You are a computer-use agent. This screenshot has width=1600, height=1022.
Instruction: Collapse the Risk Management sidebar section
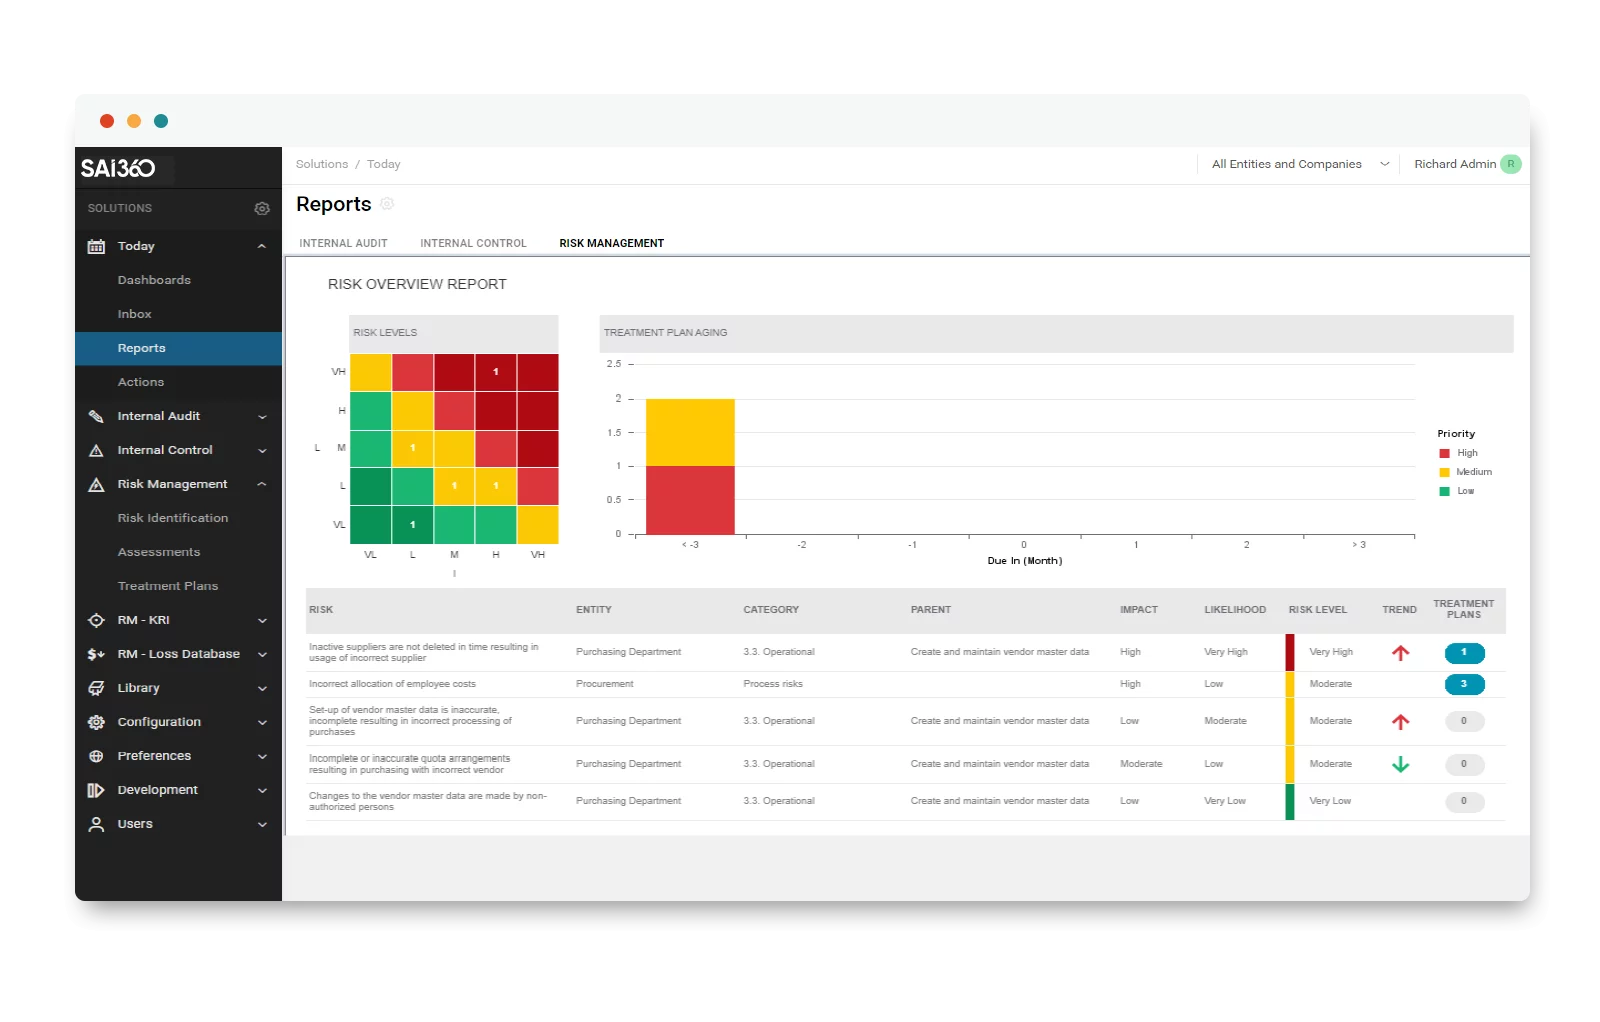pos(262,483)
